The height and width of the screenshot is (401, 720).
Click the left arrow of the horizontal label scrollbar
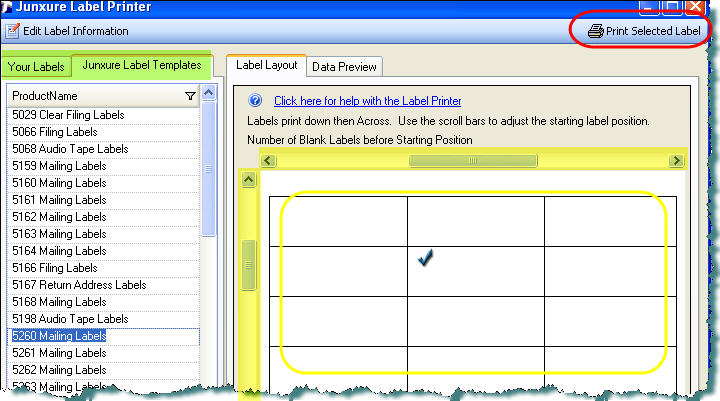pyautogui.click(x=268, y=160)
